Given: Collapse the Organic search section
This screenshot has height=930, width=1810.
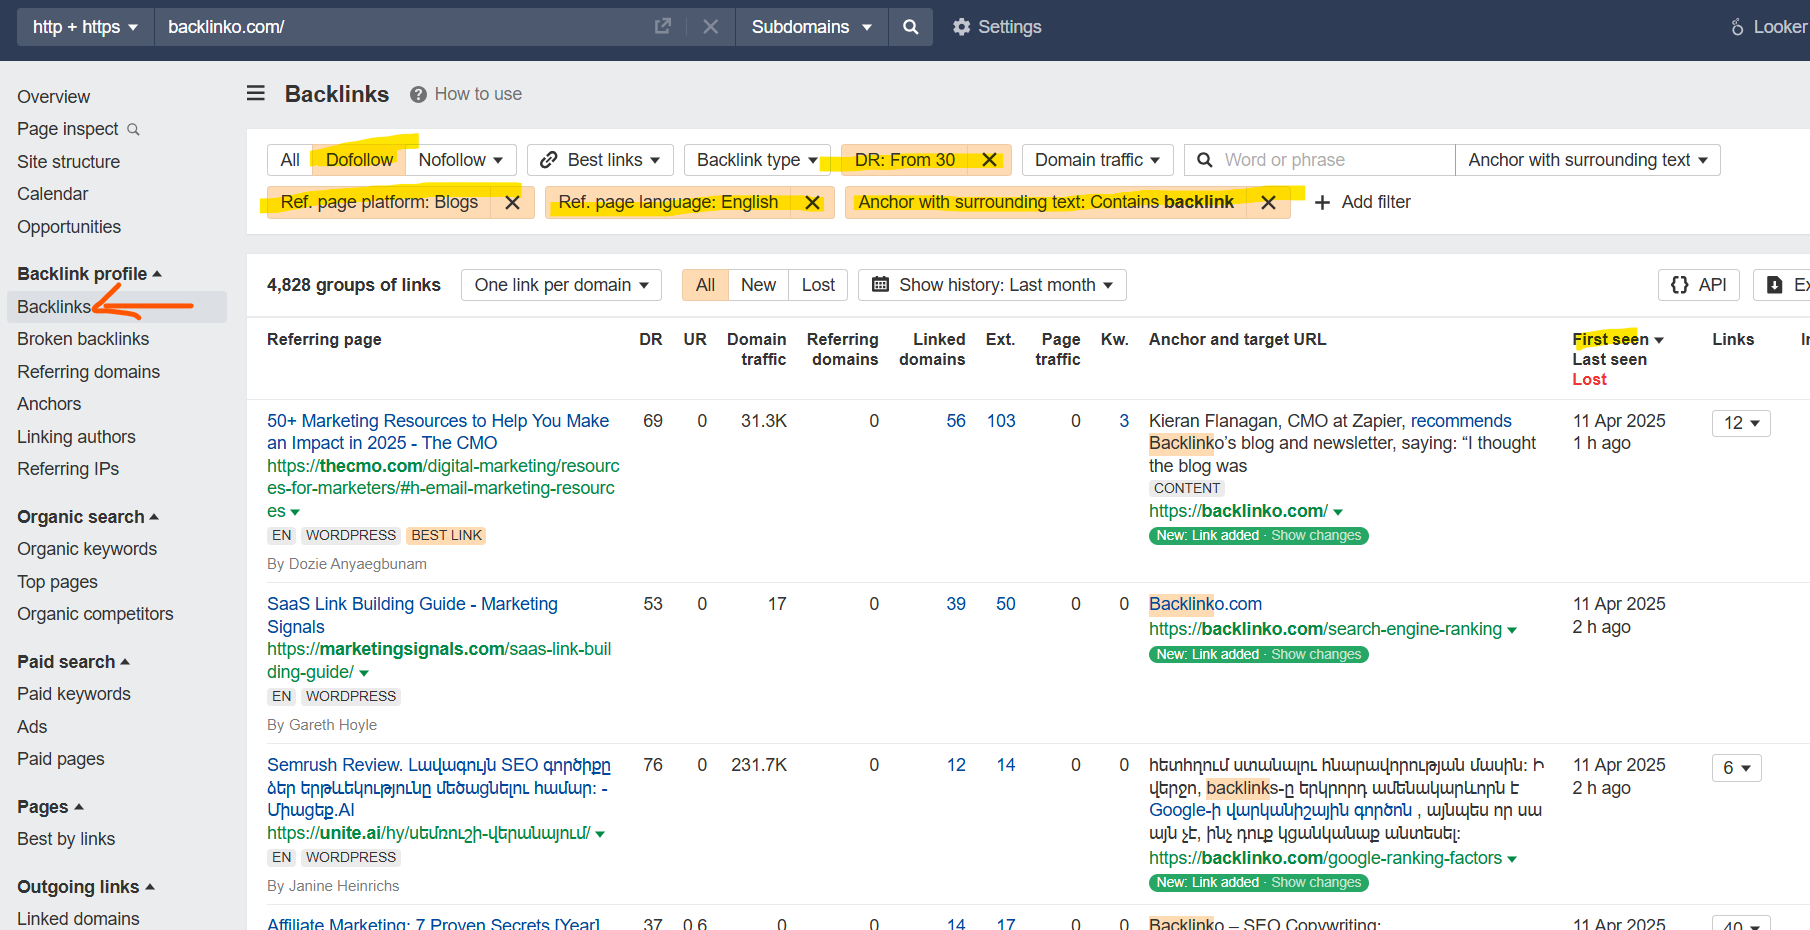Looking at the screenshot, I should tap(88, 517).
